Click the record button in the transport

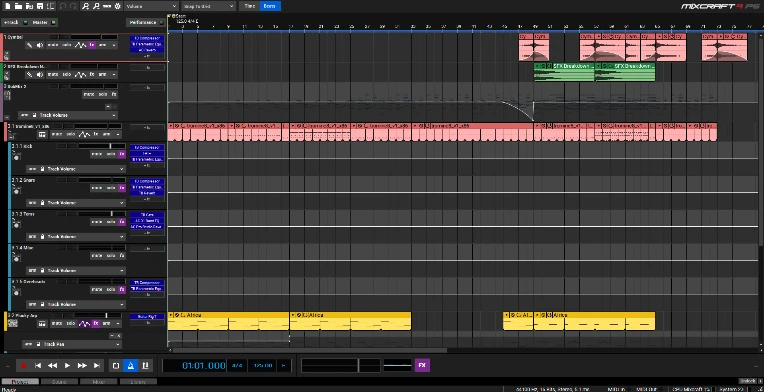tap(22, 365)
